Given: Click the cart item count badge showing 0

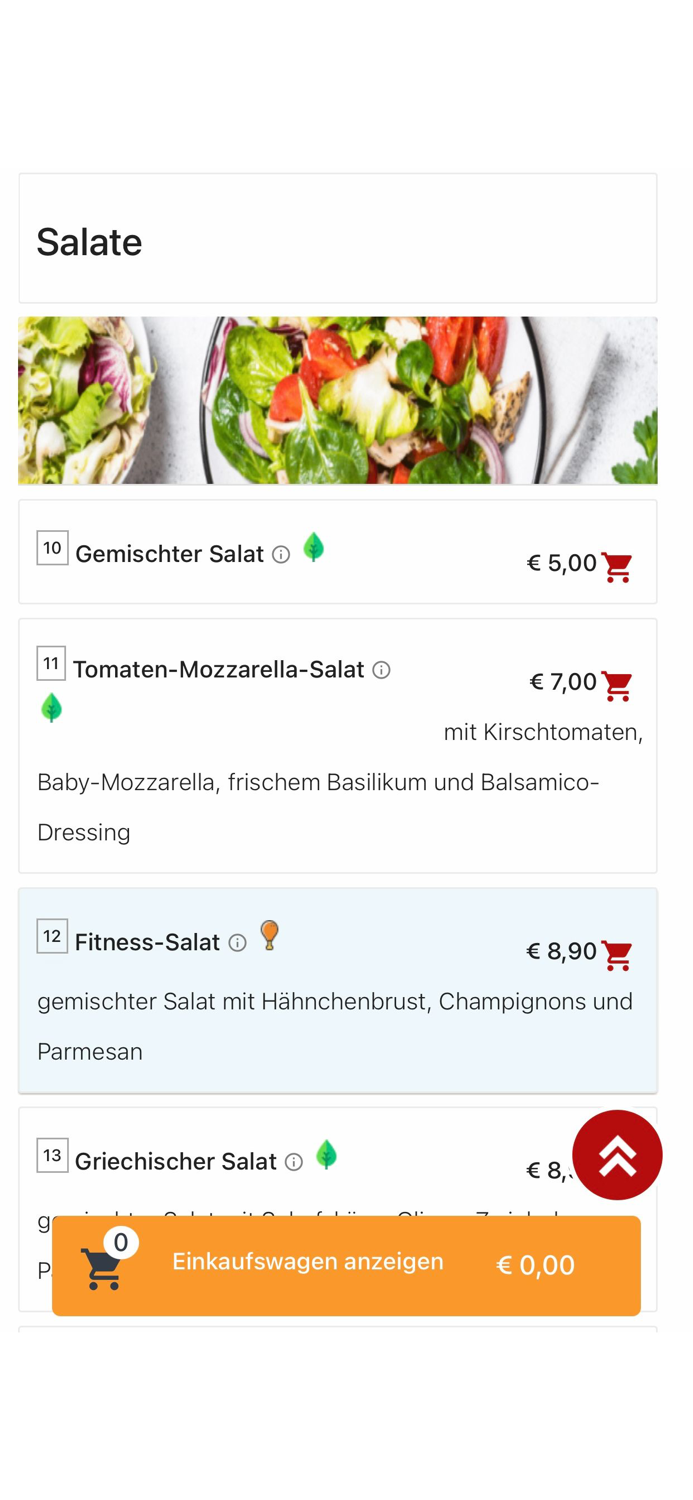Looking at the screenshot, I should pos(121,1242).
